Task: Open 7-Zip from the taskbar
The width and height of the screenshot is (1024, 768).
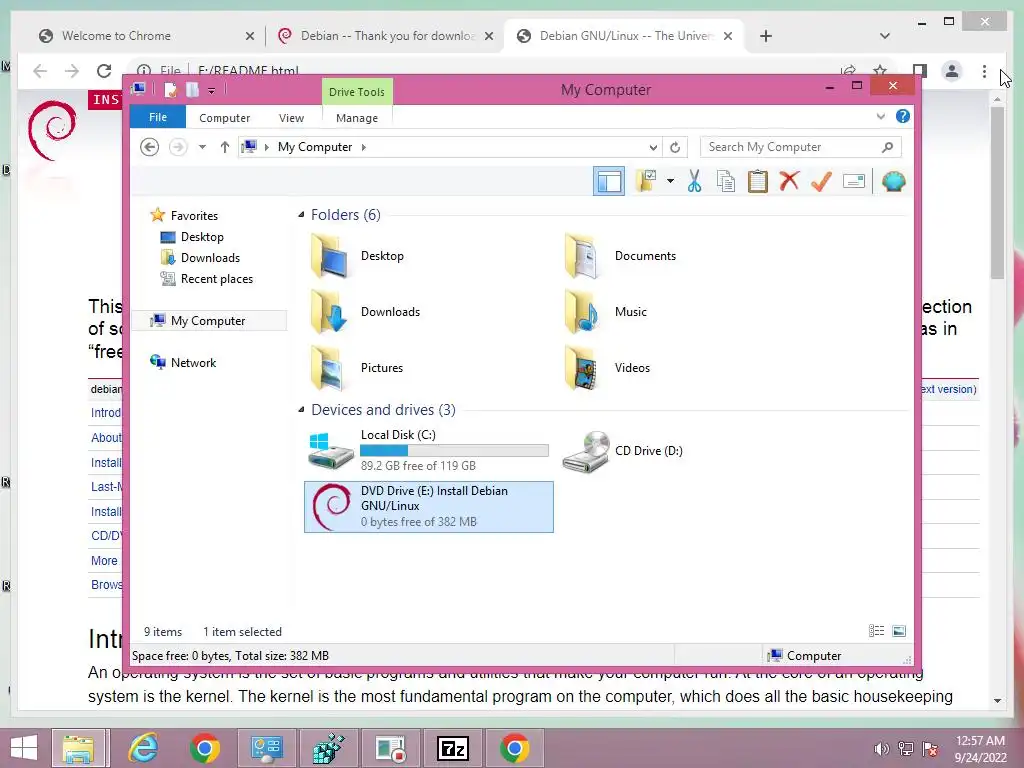Action: [453, 748]
